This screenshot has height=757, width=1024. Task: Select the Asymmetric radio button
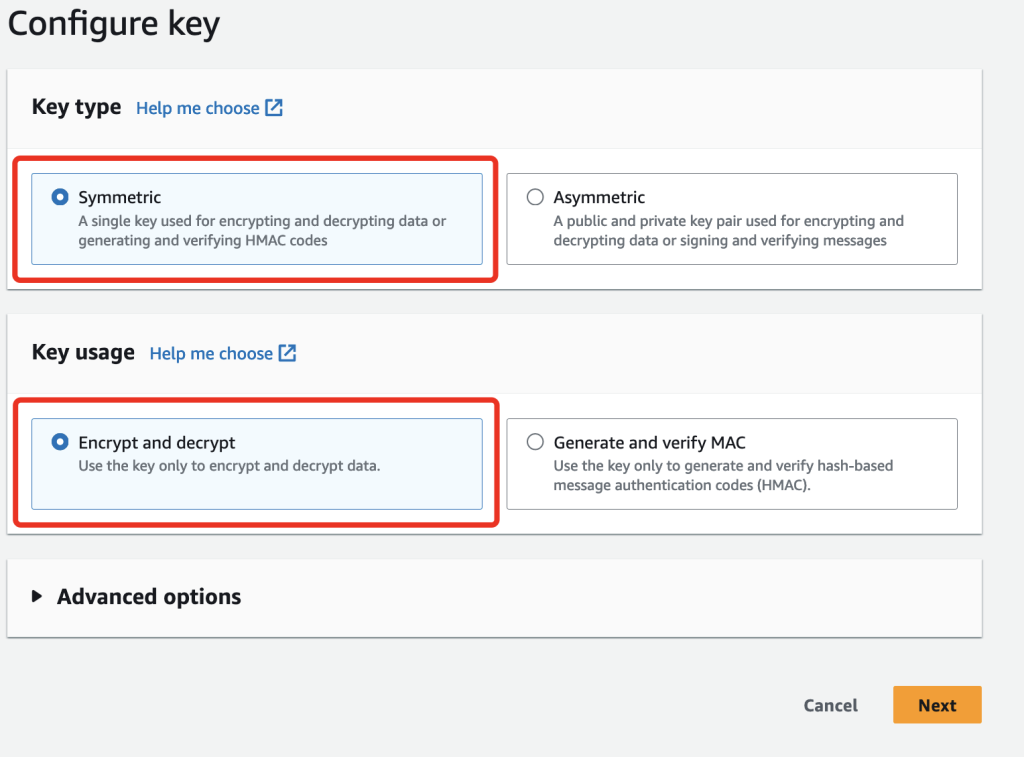[535, 197]
